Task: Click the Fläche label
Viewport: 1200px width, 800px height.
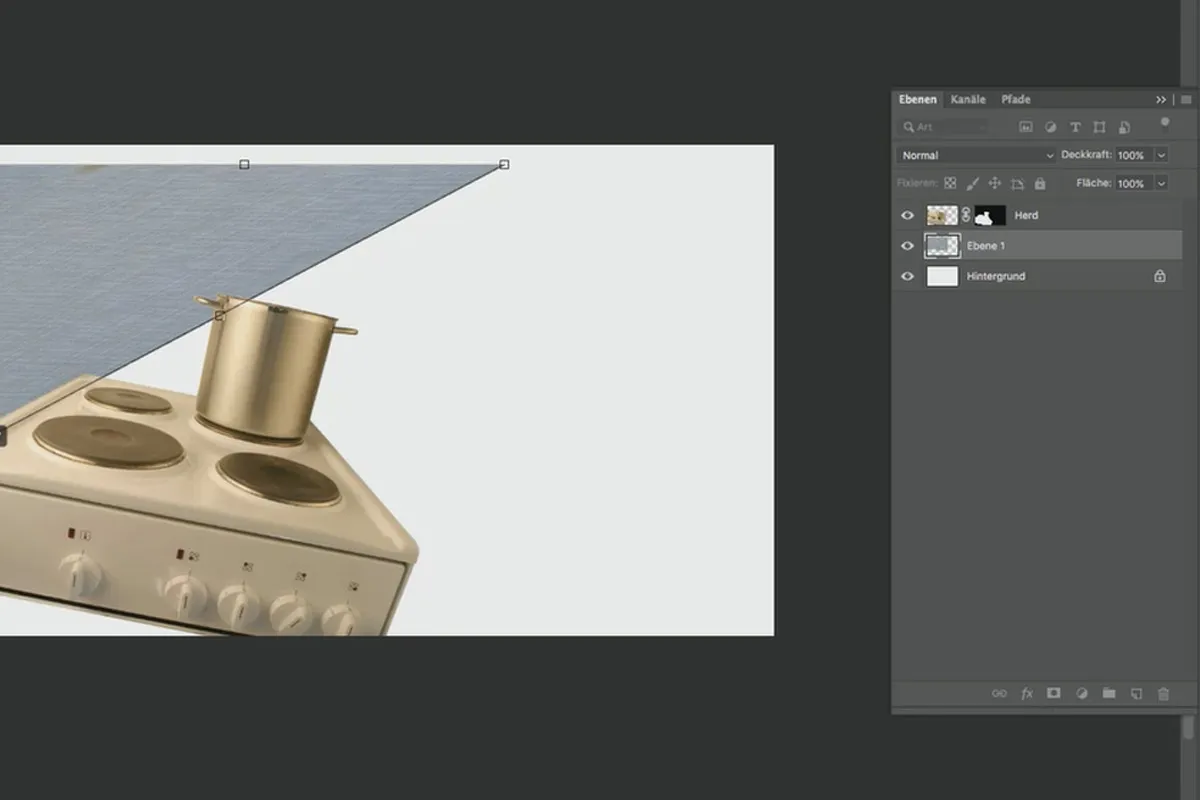Action: coord(1094,184)
